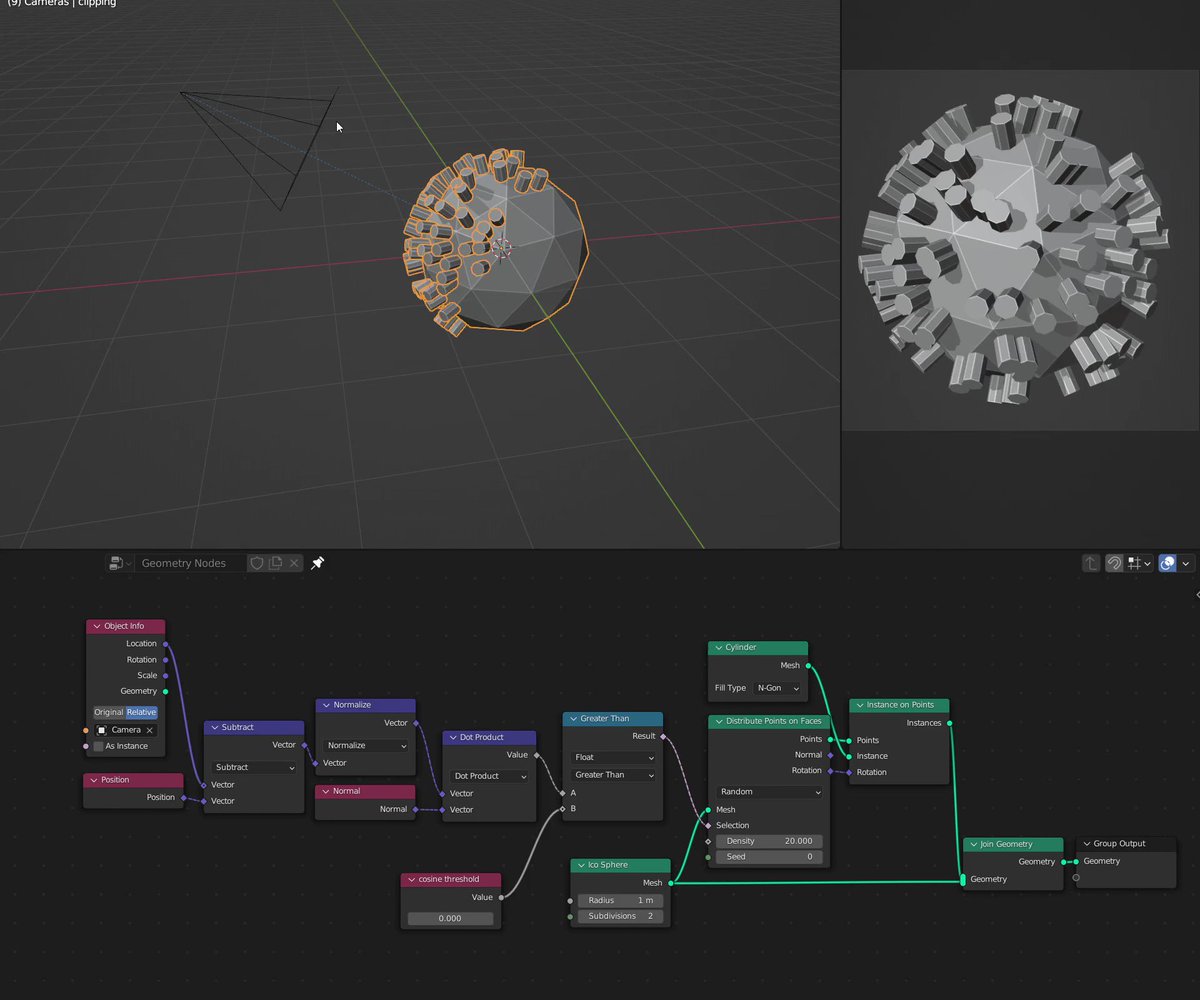Select Original transform space button
The height and width of the screenshot is (1000, 1200).
point(109,712)
